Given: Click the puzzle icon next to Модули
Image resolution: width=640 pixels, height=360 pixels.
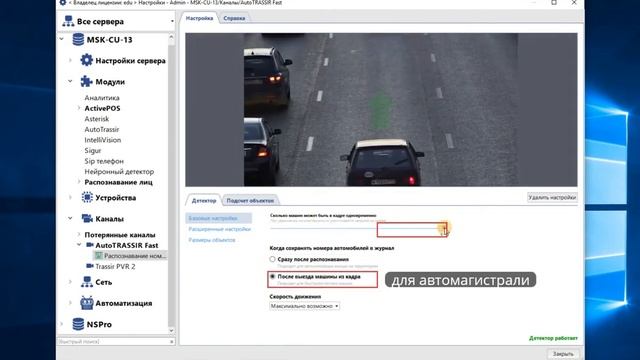Looking at the screenshot, I should (x=86, y=82).
